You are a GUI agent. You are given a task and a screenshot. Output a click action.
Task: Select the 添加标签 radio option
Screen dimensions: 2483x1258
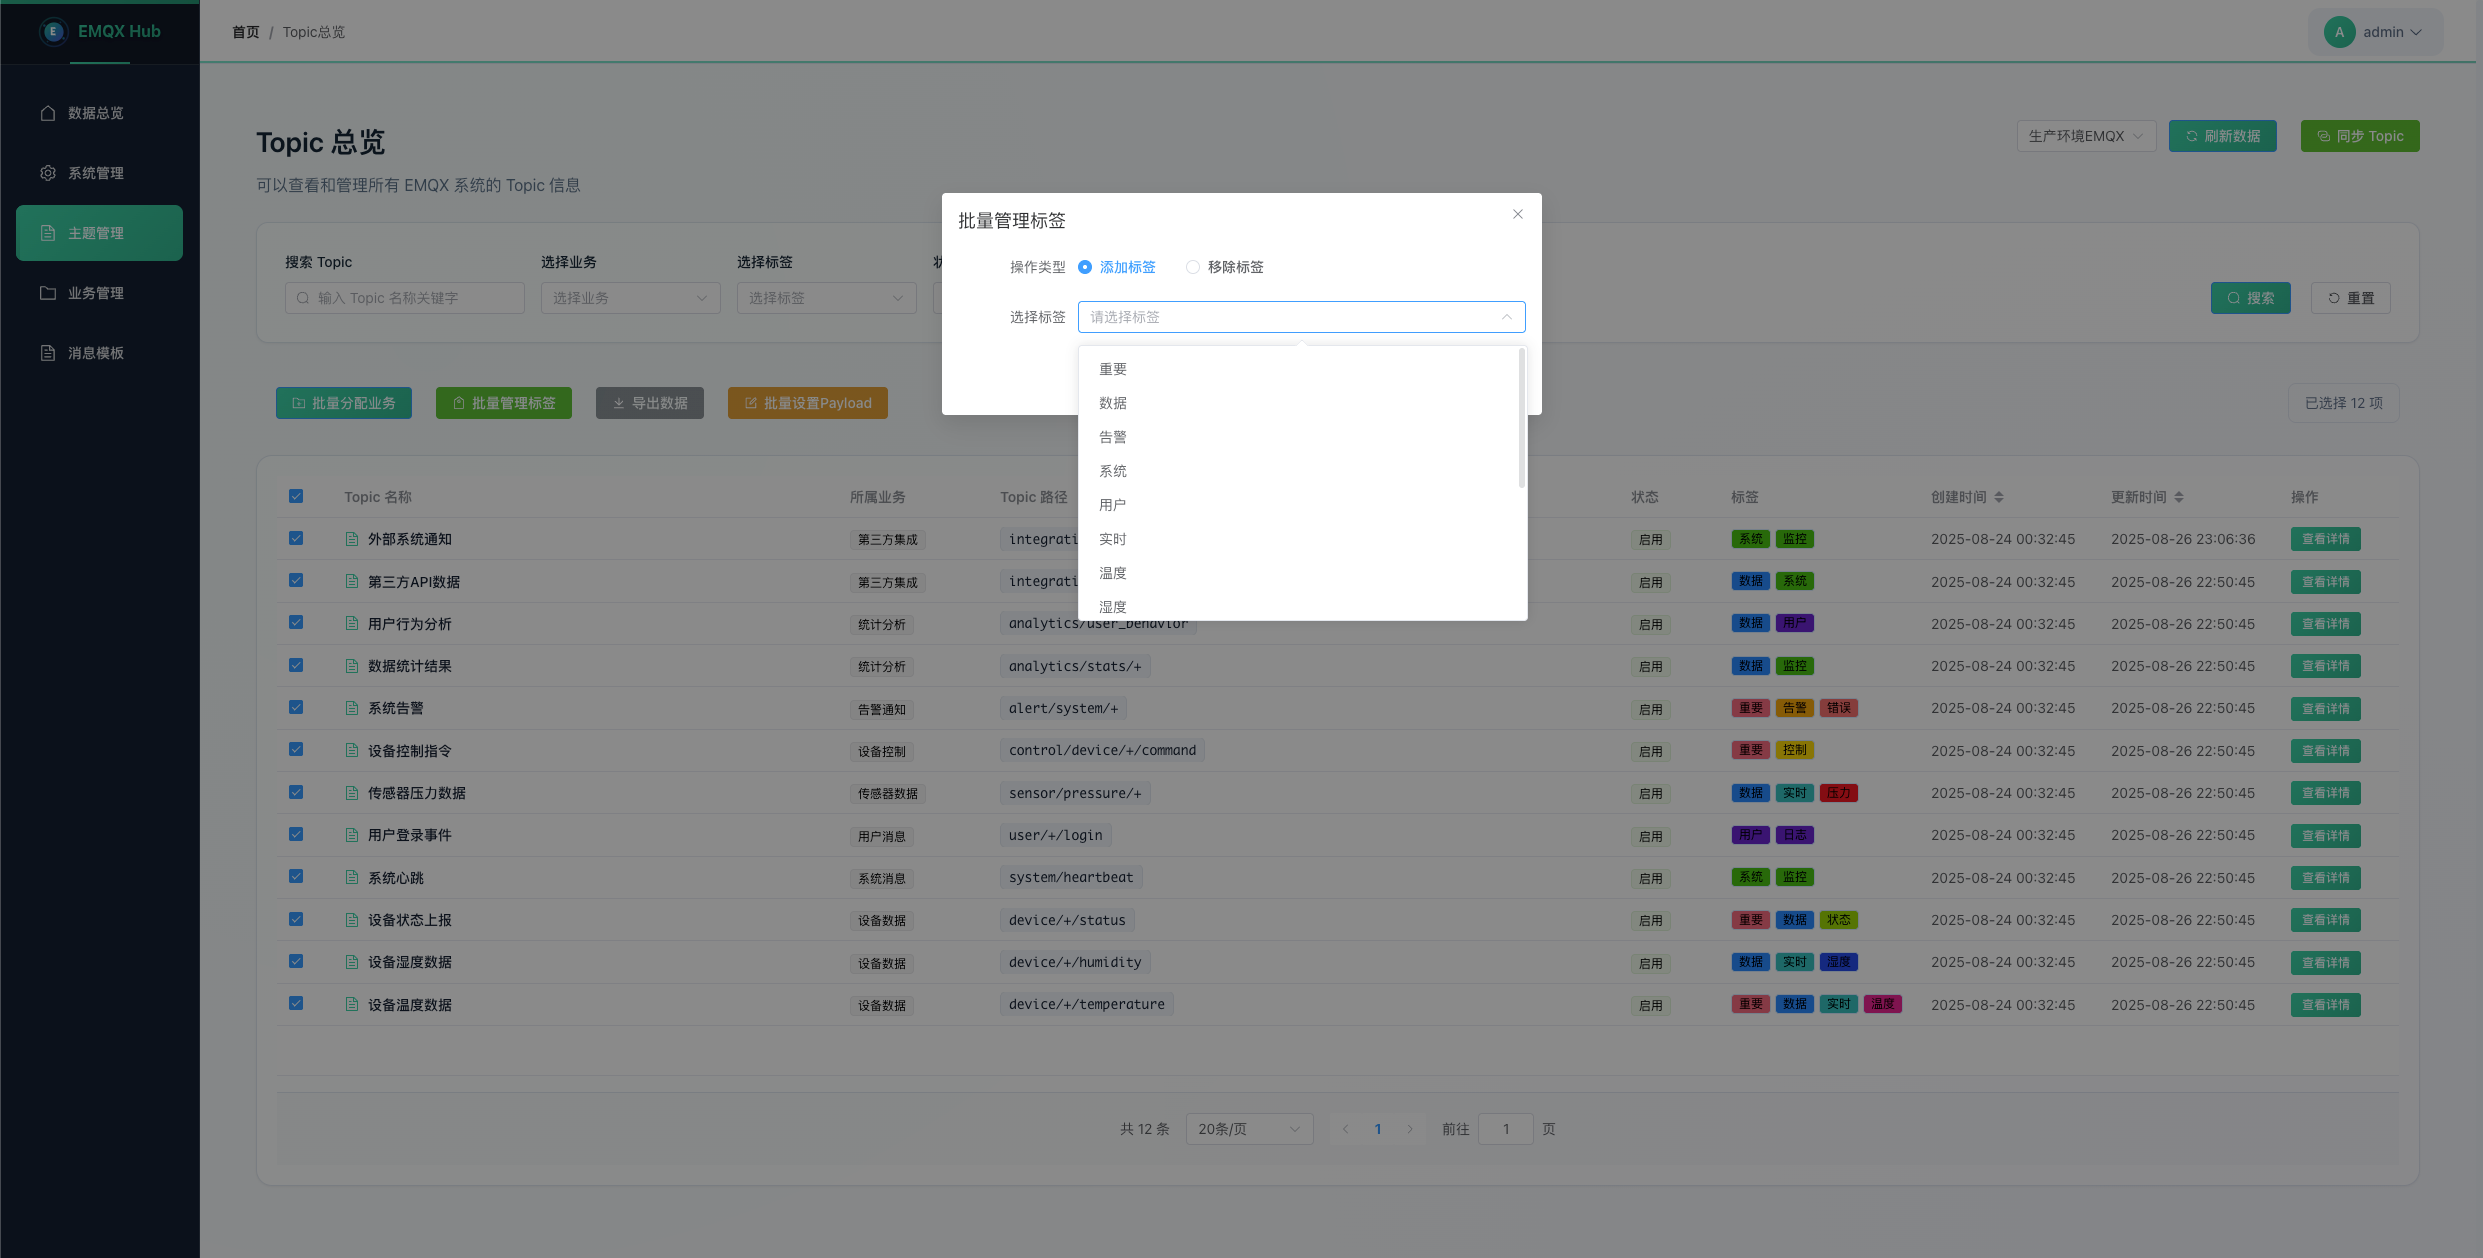1085,267
